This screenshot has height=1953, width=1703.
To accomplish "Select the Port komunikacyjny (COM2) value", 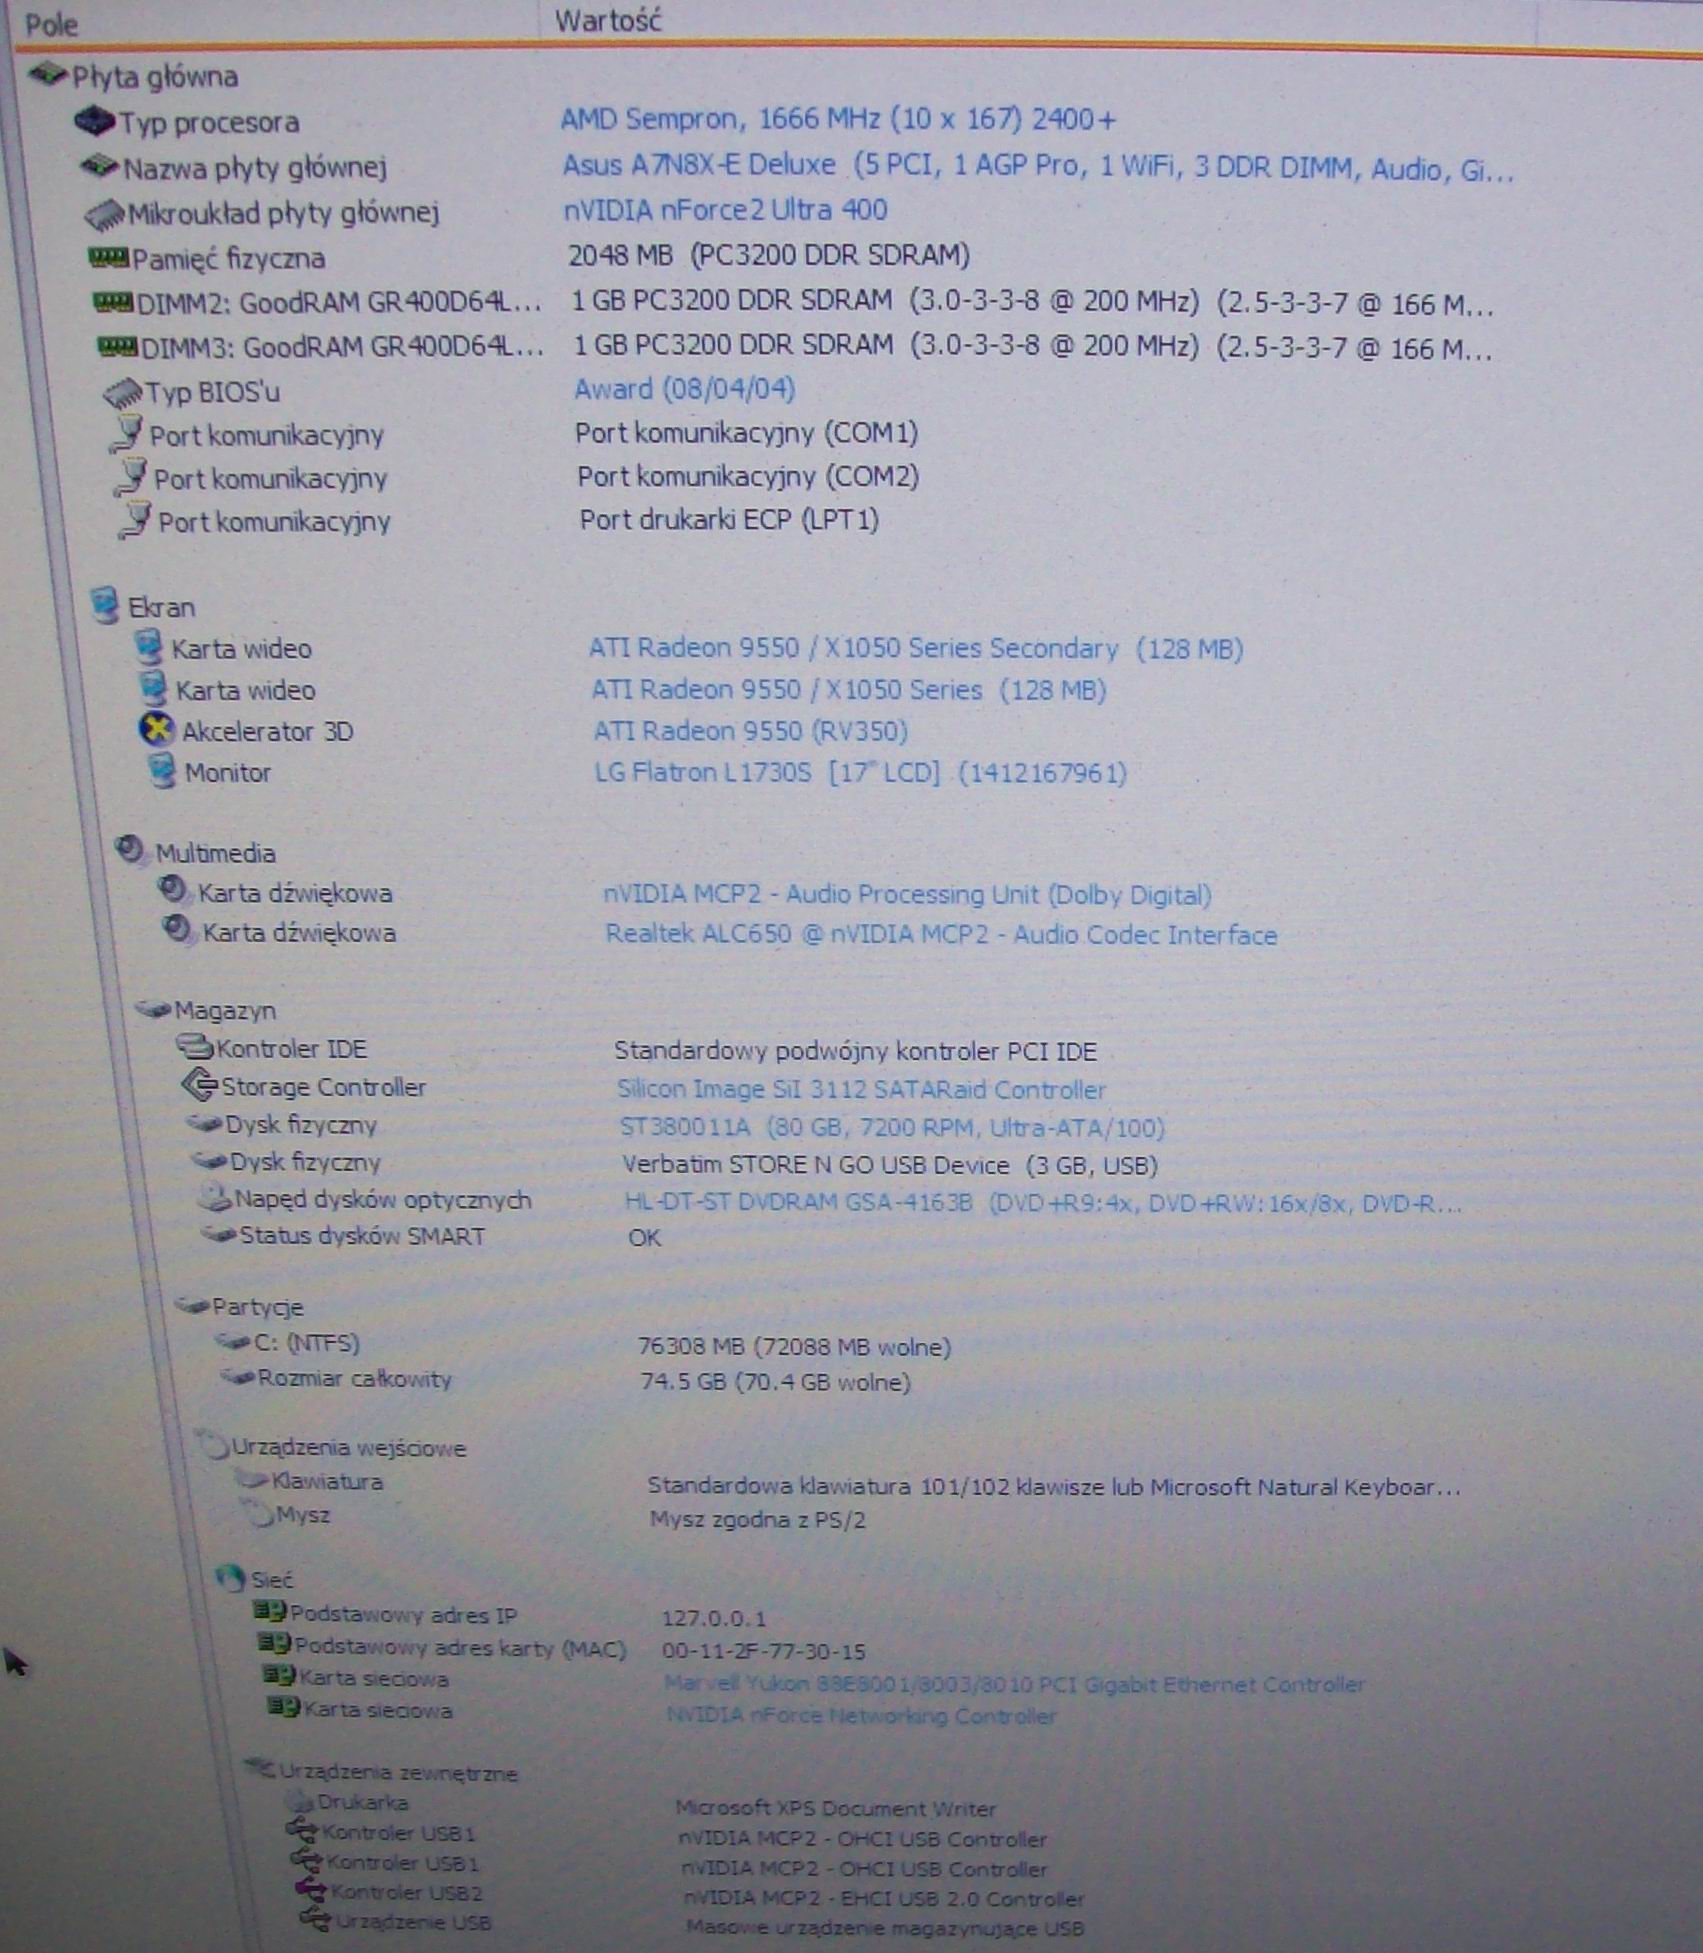I will point(748,476).
